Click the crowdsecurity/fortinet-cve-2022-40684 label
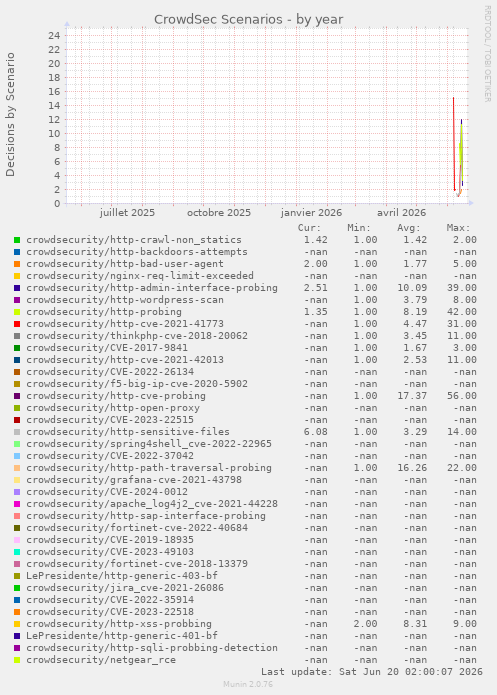Image resolution: width=497 pixels, height=695 pixels. [x=137, y=528]
